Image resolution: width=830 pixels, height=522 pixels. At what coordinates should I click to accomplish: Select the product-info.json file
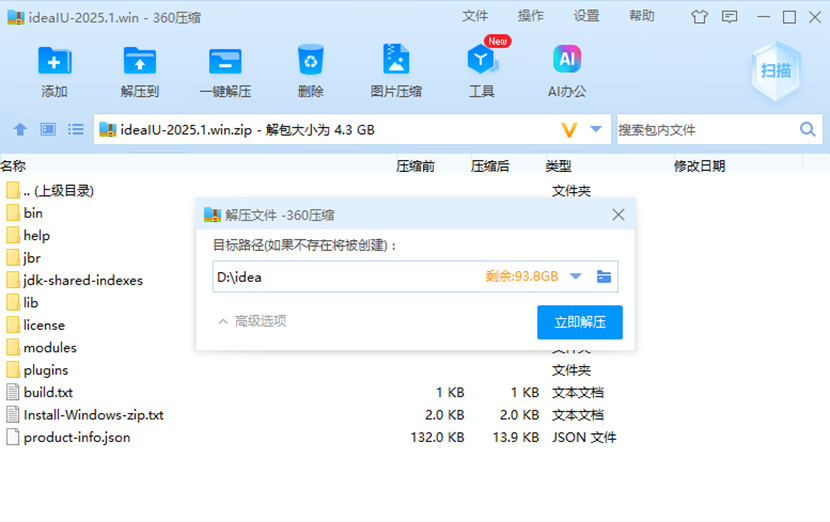point(68,437)
